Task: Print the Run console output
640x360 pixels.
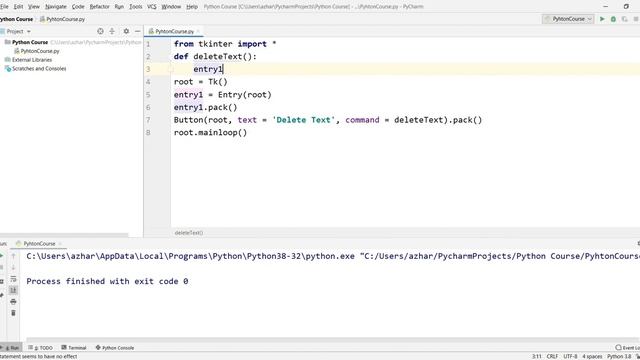Action: (13, 302)
